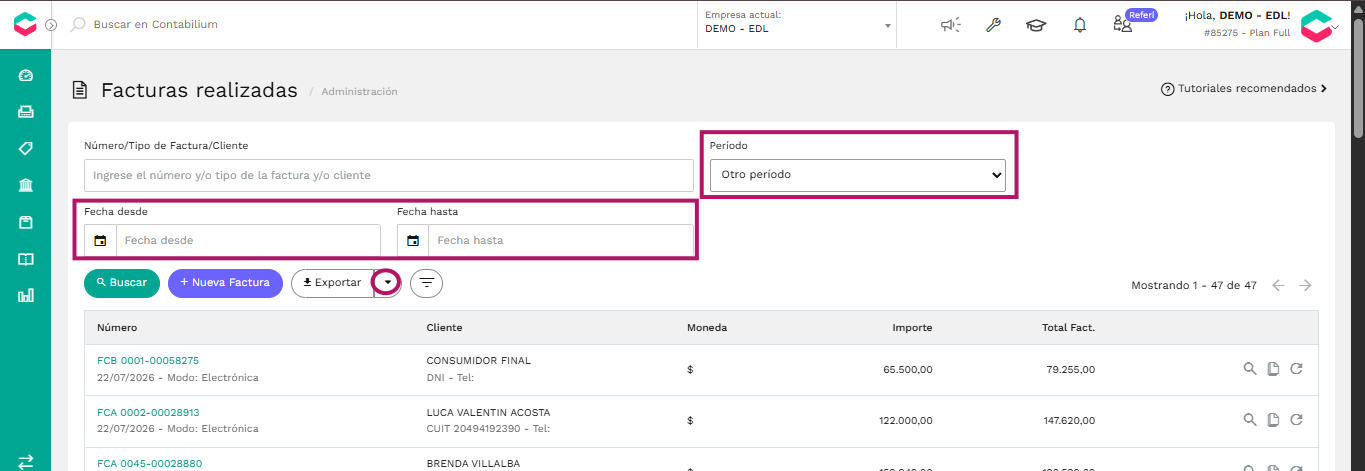1365x471 pixels.
Task: Click the Fecha desde calendar icon
Action: pos(100,240)
